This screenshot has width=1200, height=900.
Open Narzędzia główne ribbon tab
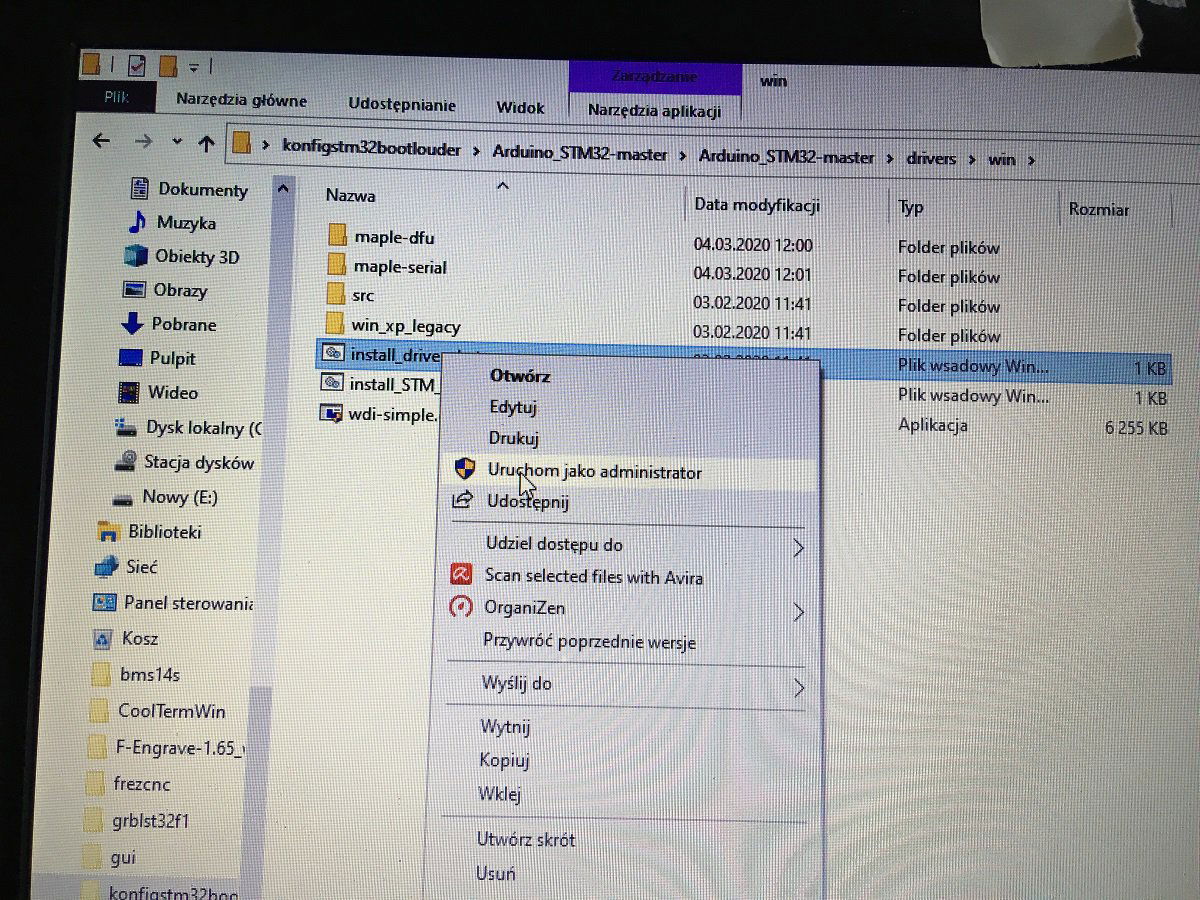(241, 100)
